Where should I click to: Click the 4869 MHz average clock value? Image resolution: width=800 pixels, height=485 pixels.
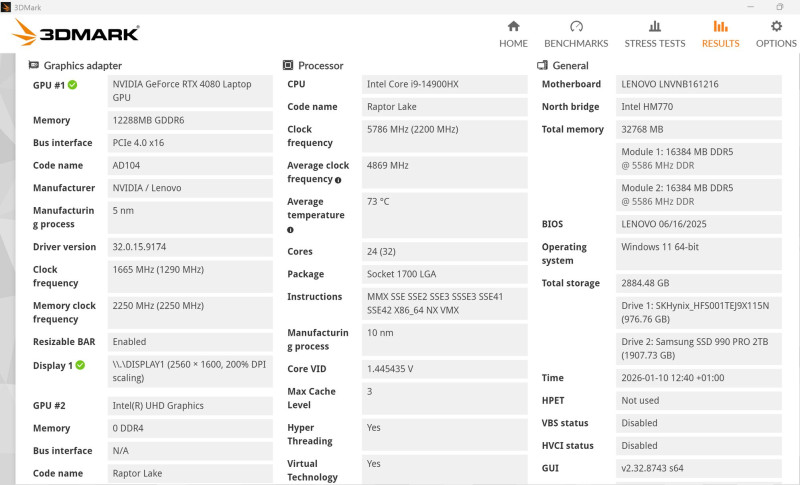[444, 172]
